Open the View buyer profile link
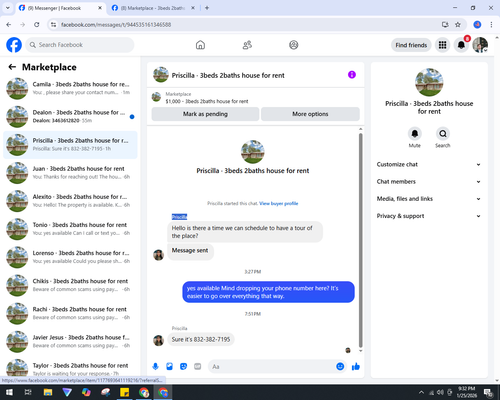Screen dimensions: 500x400 [x=279, y=203]
